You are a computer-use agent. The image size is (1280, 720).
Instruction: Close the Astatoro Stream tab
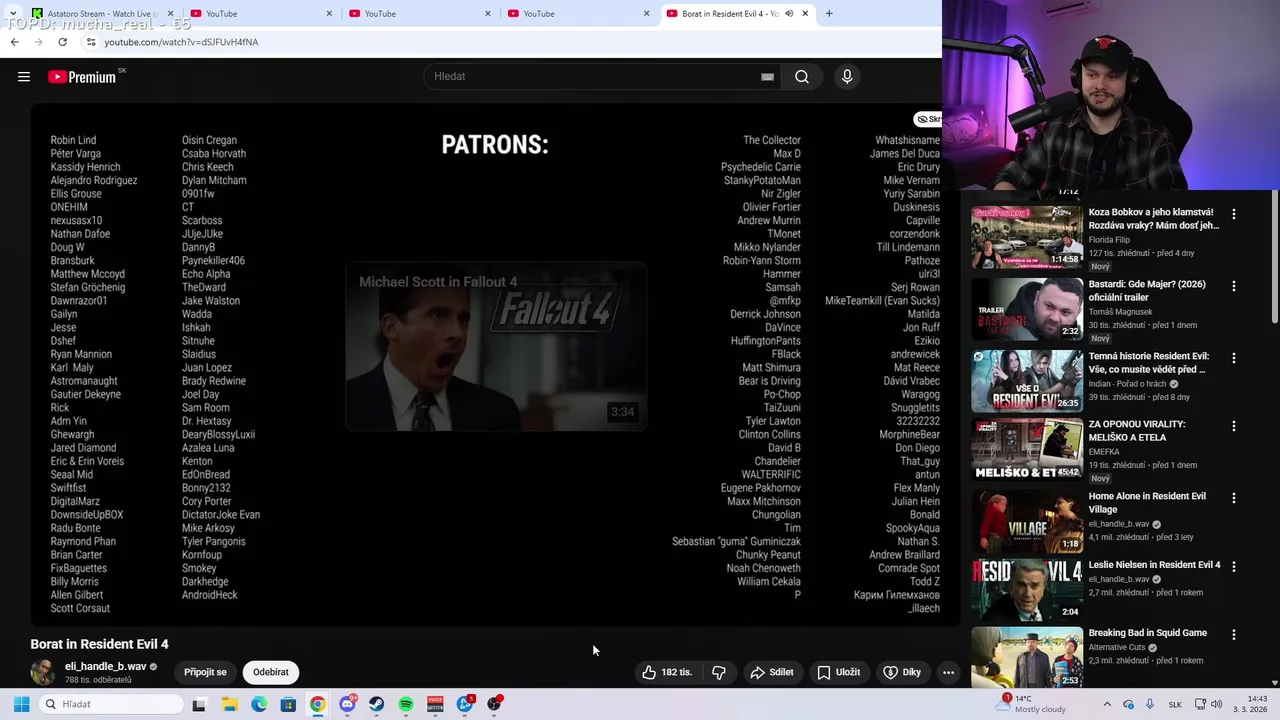click(x=170, y=14)
